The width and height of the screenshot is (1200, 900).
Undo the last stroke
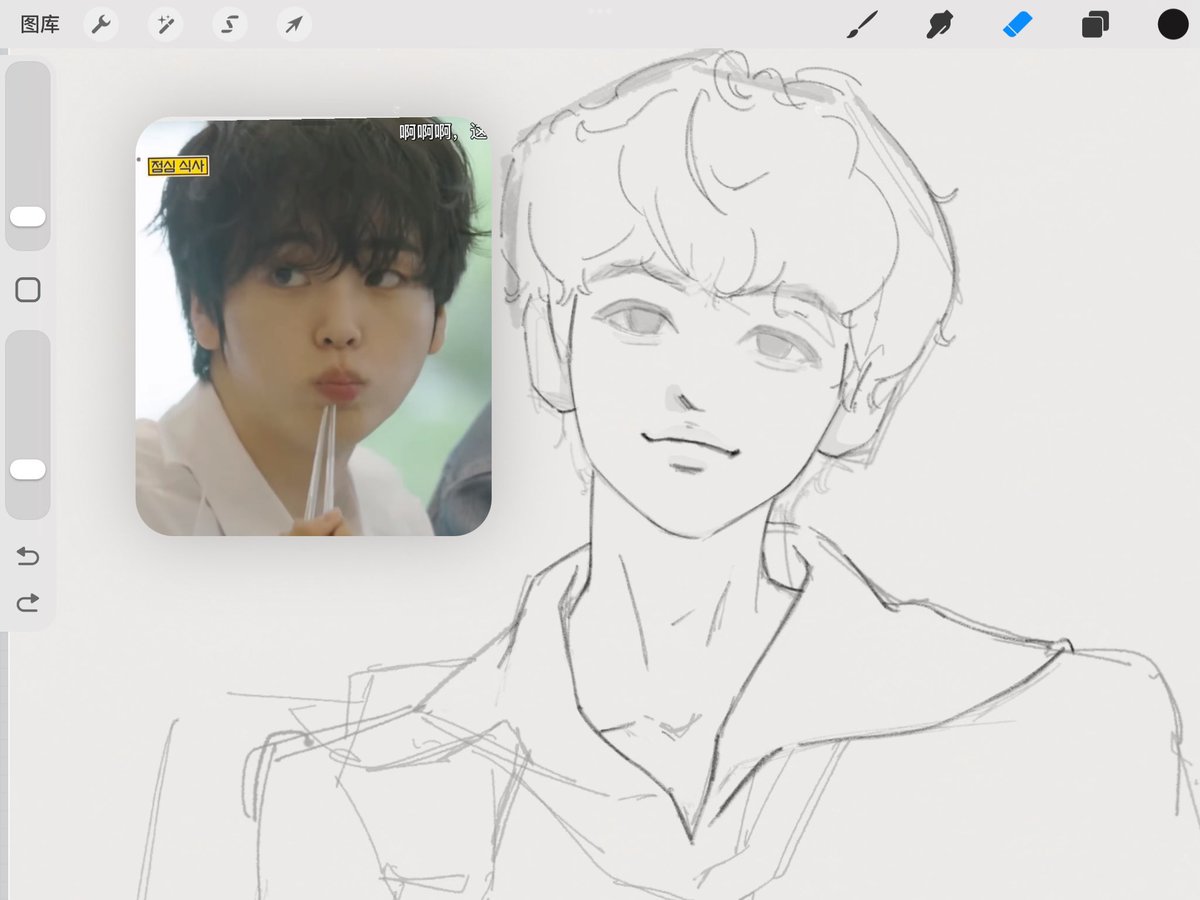pos(28,557)
